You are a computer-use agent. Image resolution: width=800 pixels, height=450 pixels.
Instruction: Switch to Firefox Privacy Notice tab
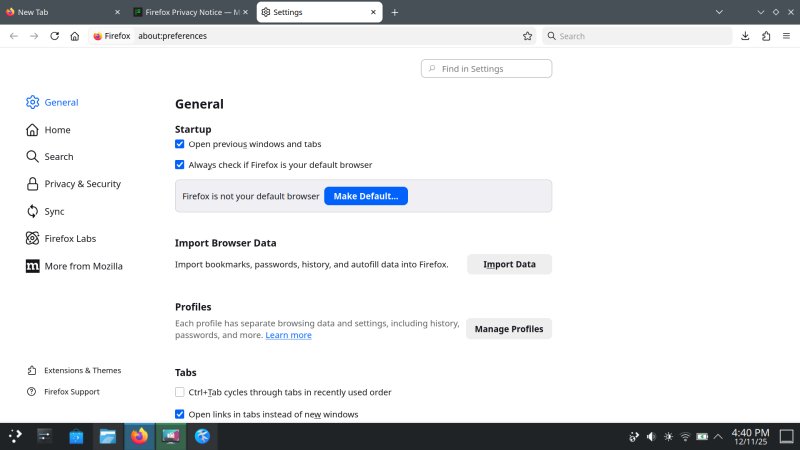(x=191, y=12)
